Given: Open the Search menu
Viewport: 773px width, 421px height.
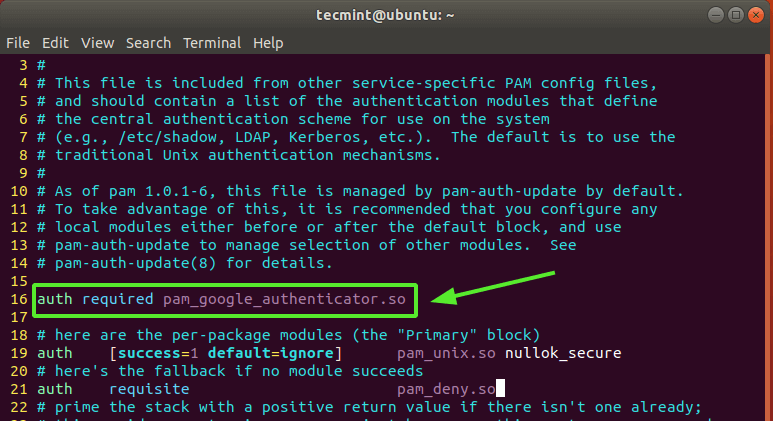Looking at the screenshot, I should [x=148, y=43].
